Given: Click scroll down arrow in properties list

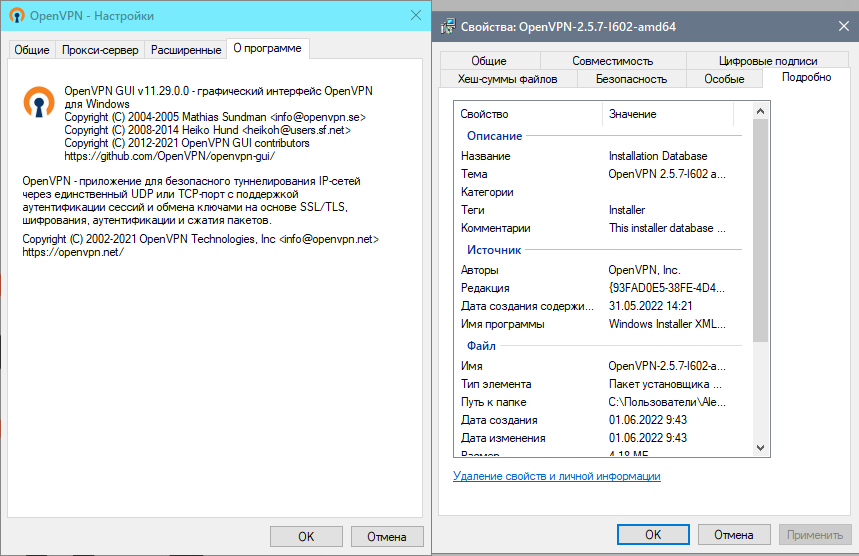Looking at the screenshot, I should pos(760,448).
